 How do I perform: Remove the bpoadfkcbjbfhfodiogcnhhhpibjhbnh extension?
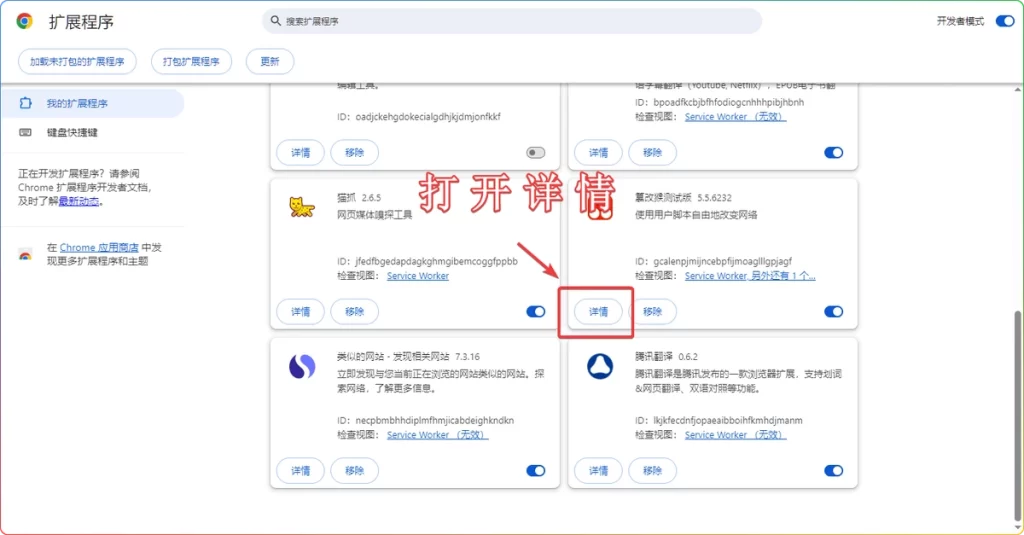click(x=652, y=153)
